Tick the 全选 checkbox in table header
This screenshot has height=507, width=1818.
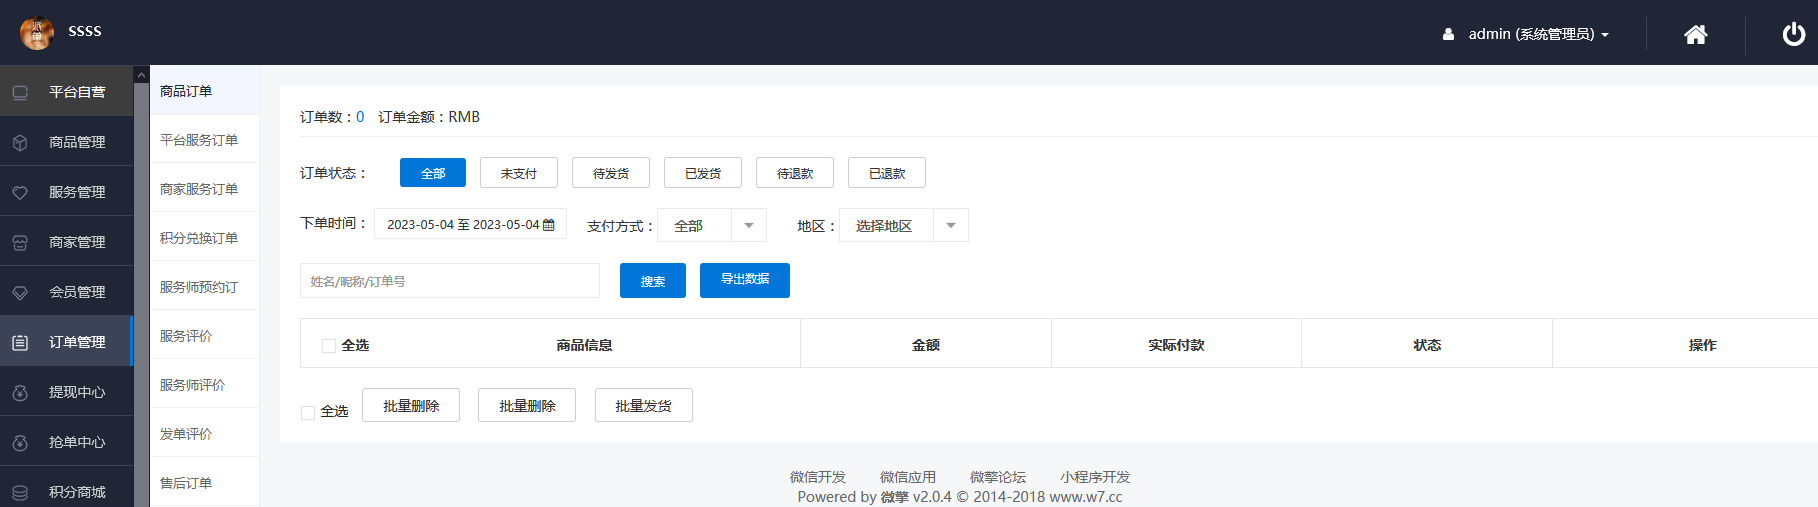click(x=328, y=346)
